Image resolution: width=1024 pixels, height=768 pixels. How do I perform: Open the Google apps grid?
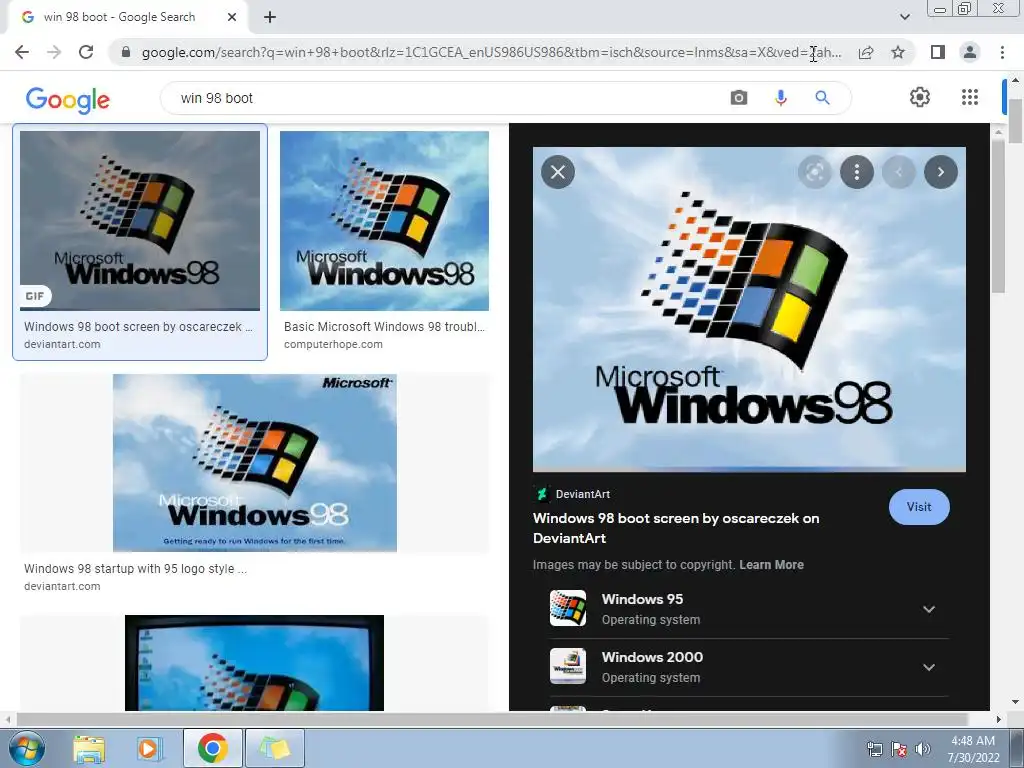(x=970, y=97)
